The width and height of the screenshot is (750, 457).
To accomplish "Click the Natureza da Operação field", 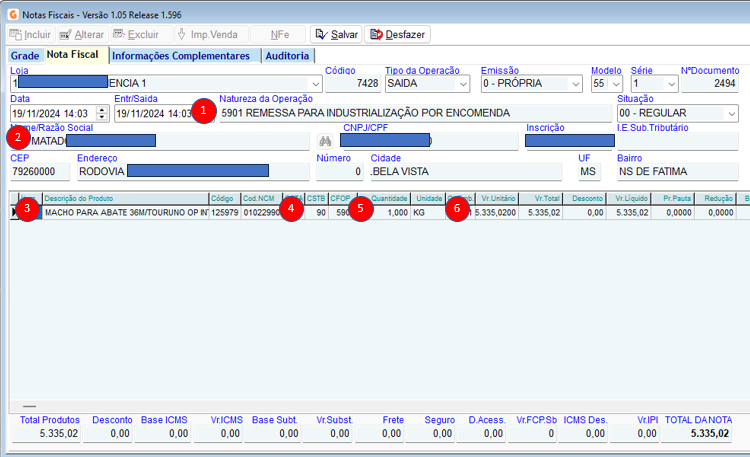I will 416,113.
